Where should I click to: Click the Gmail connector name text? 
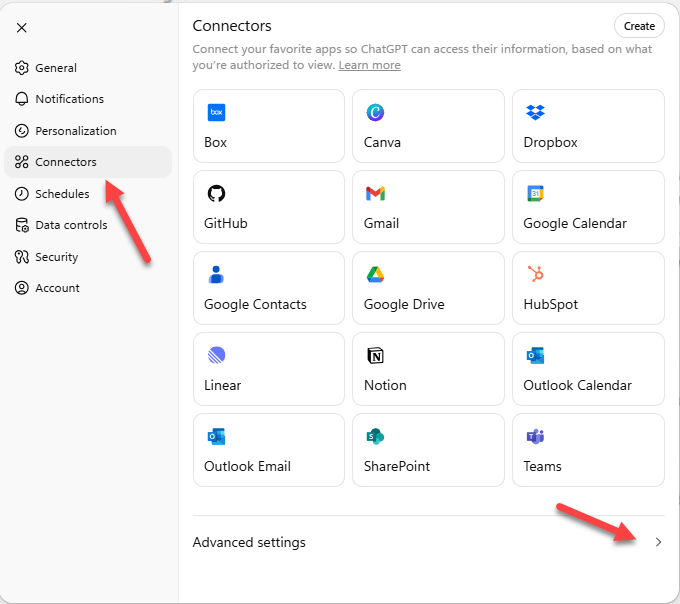pyautogui.click(x=381, y=223)
